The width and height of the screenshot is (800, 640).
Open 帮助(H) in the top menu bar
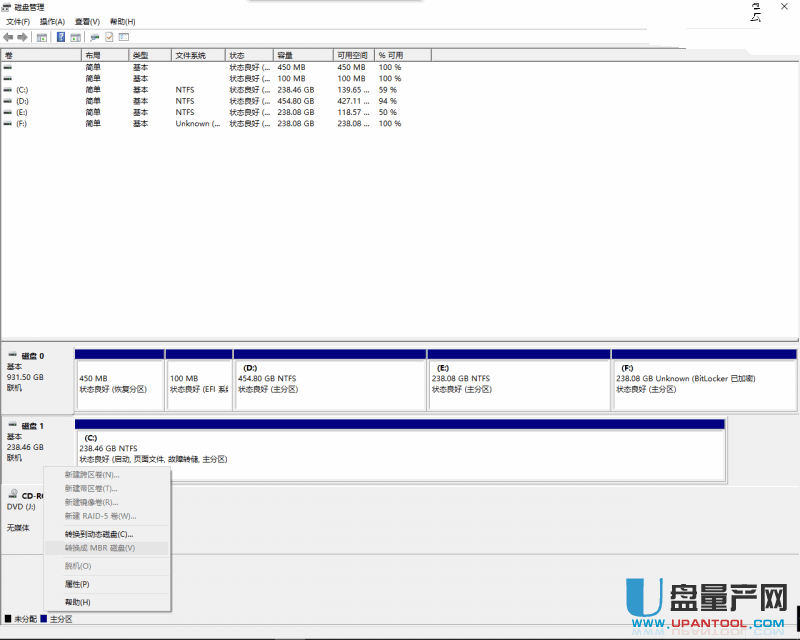(x=122, y=21)
